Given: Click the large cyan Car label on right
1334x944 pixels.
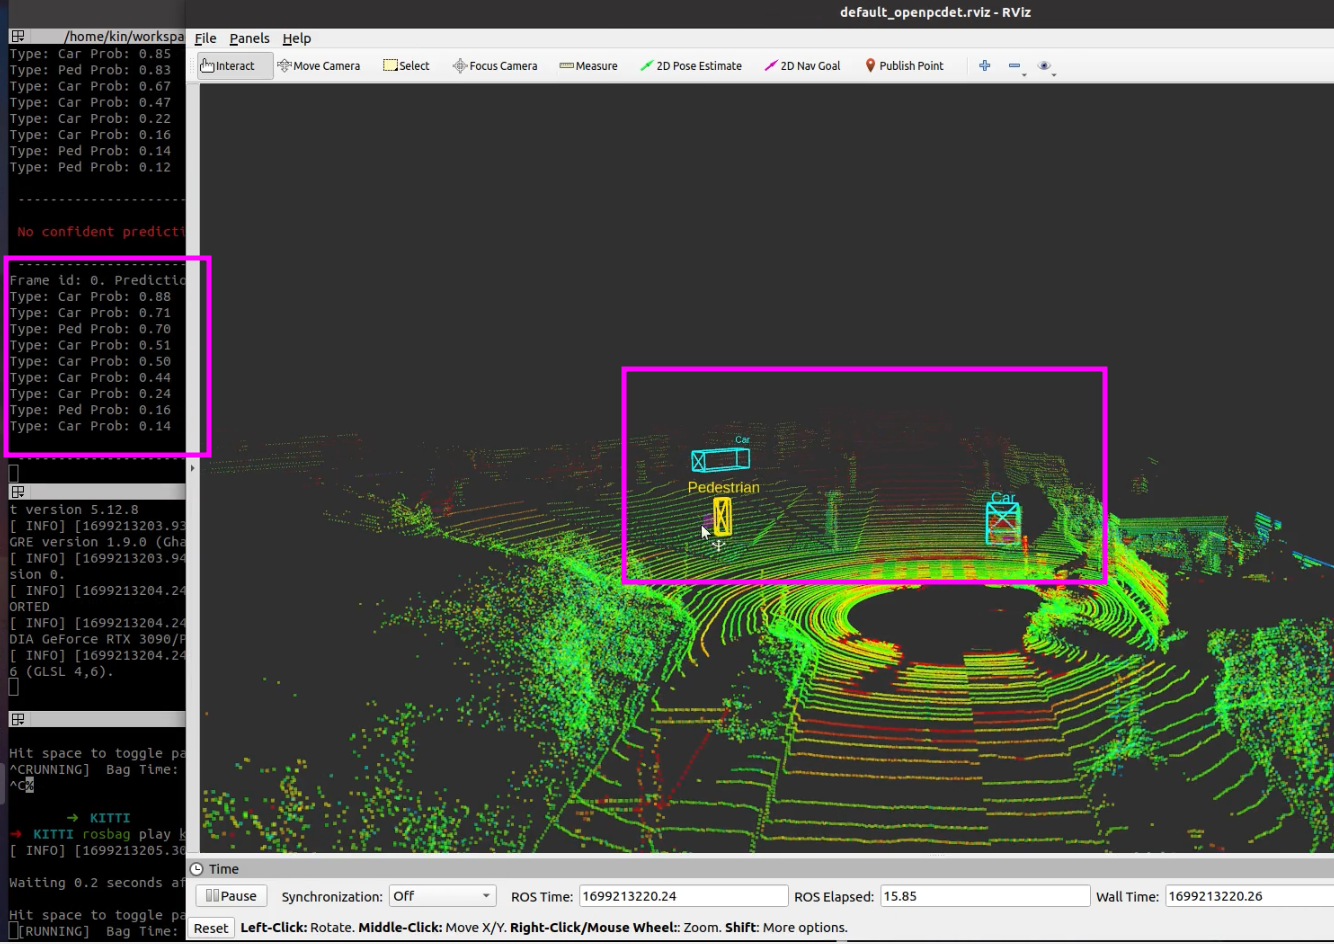Looking at the screenshot, I should coord(1002,497).
